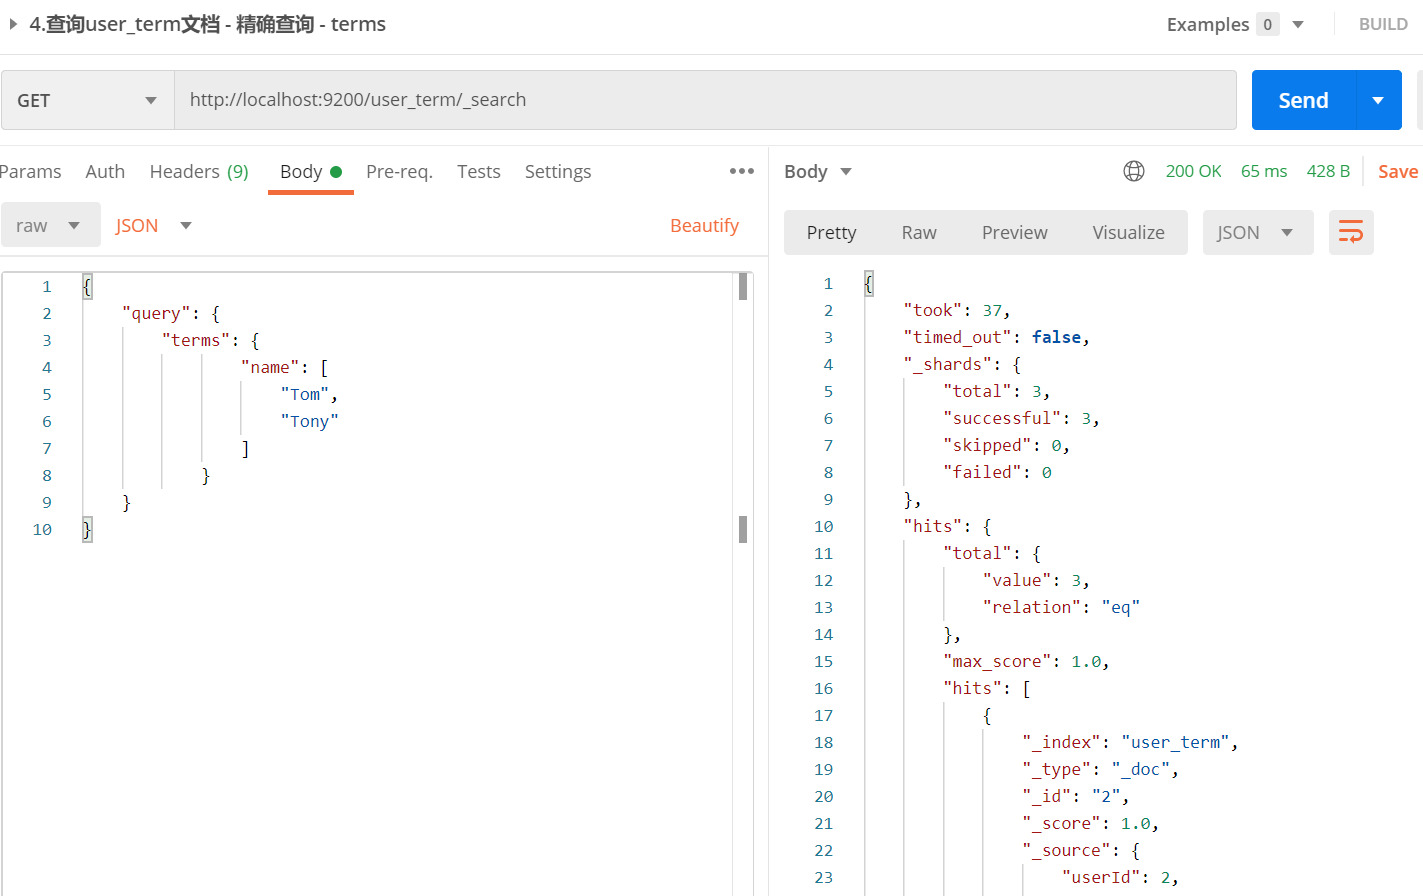Image resolution: width=1423 pixels, height=896 pixels.
Task: Toggle the wrap lines icon in response
Action: [x=1350, y=233]
